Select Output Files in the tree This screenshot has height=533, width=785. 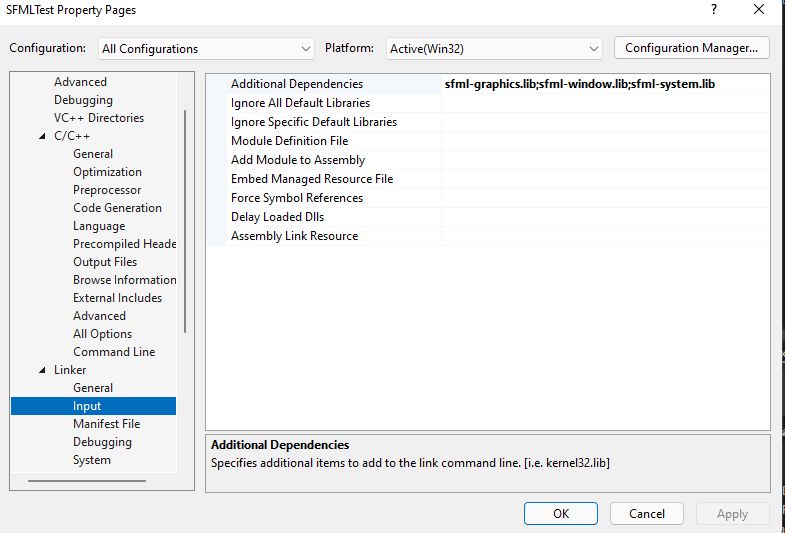[x=105, y=262]
